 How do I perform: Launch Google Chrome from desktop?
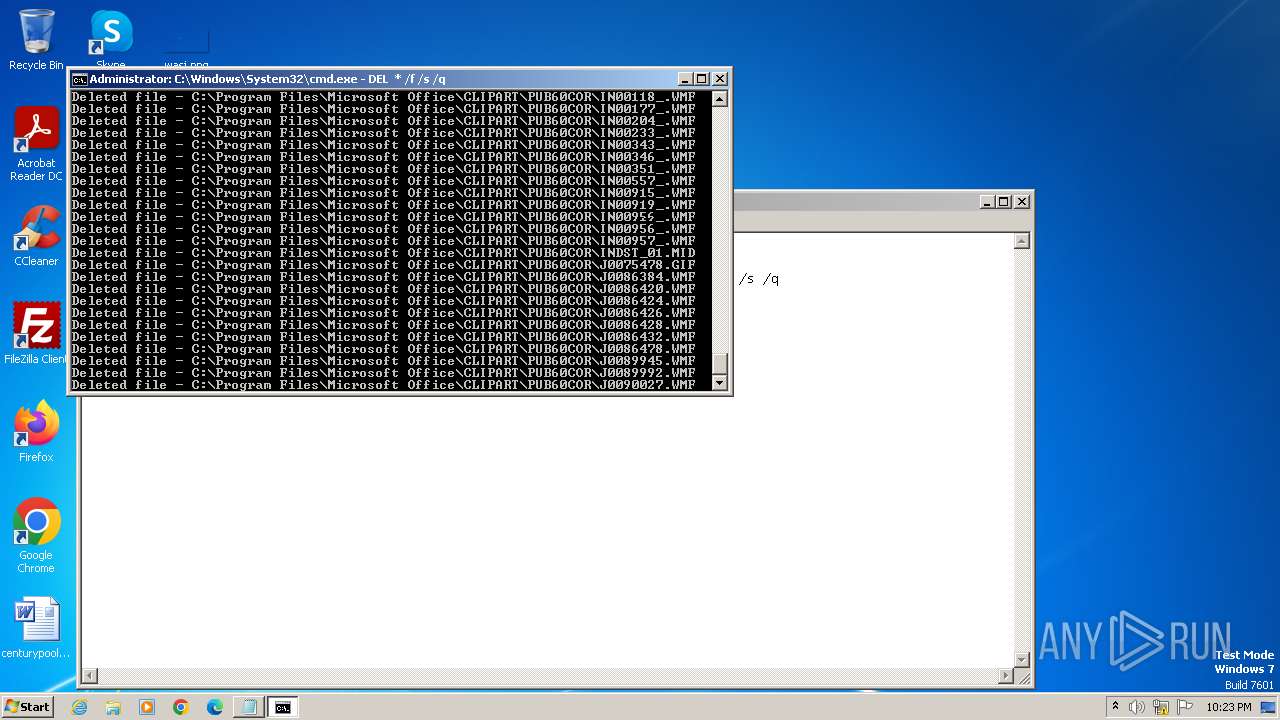coord(36,536)
